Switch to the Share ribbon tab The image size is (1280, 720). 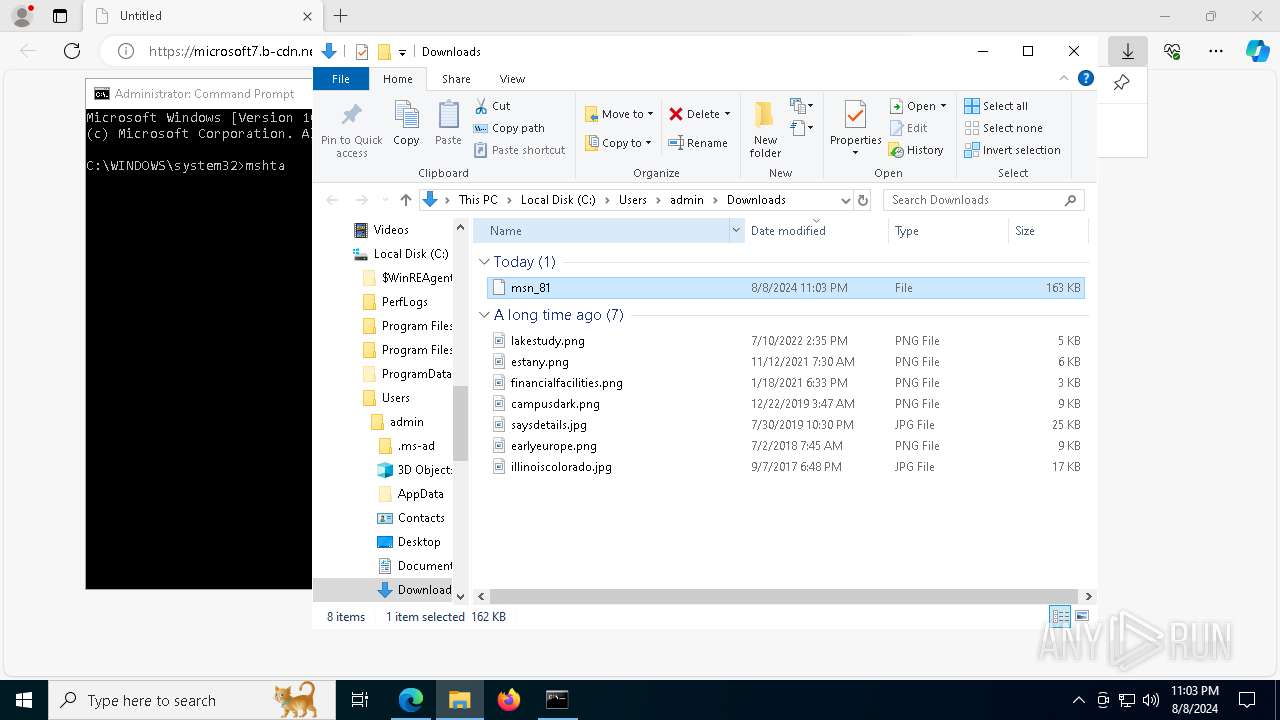point(456,79)
